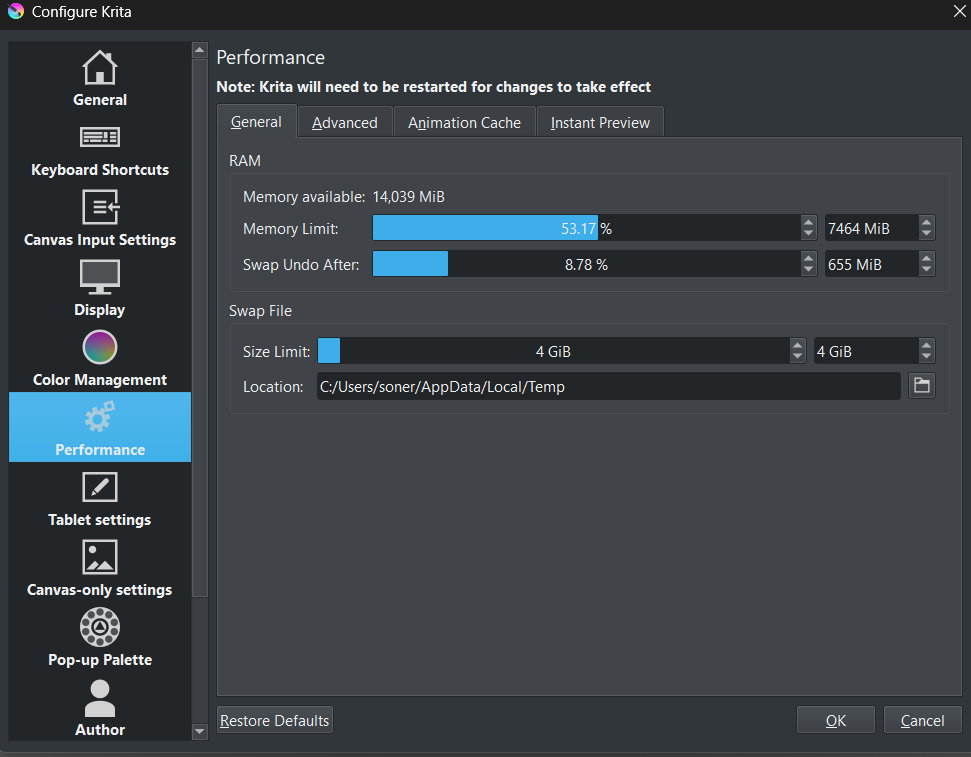Image resolution: width=971 pixels, height=757 pixels.
Task: Open the General settings page
Action: click(x=100, y=77)
